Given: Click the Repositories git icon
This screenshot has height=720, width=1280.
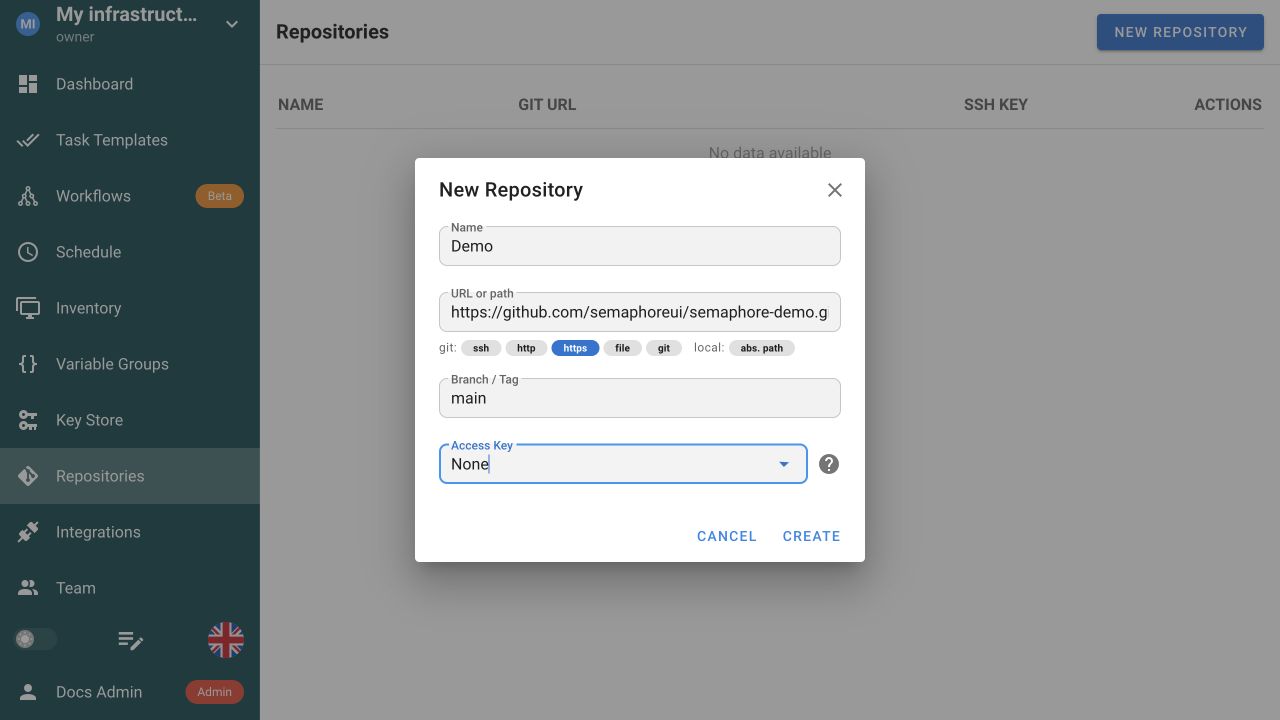Looking at the screenshot, I should tap(28, 476).
